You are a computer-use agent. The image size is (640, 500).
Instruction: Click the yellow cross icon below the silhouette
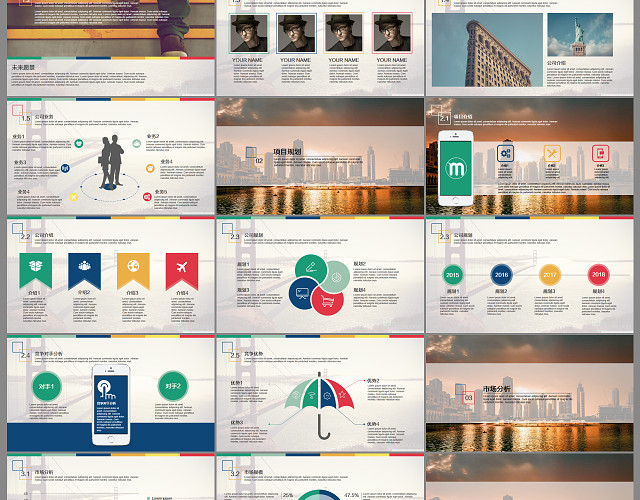pyautogui.click(x=73, y=197)
